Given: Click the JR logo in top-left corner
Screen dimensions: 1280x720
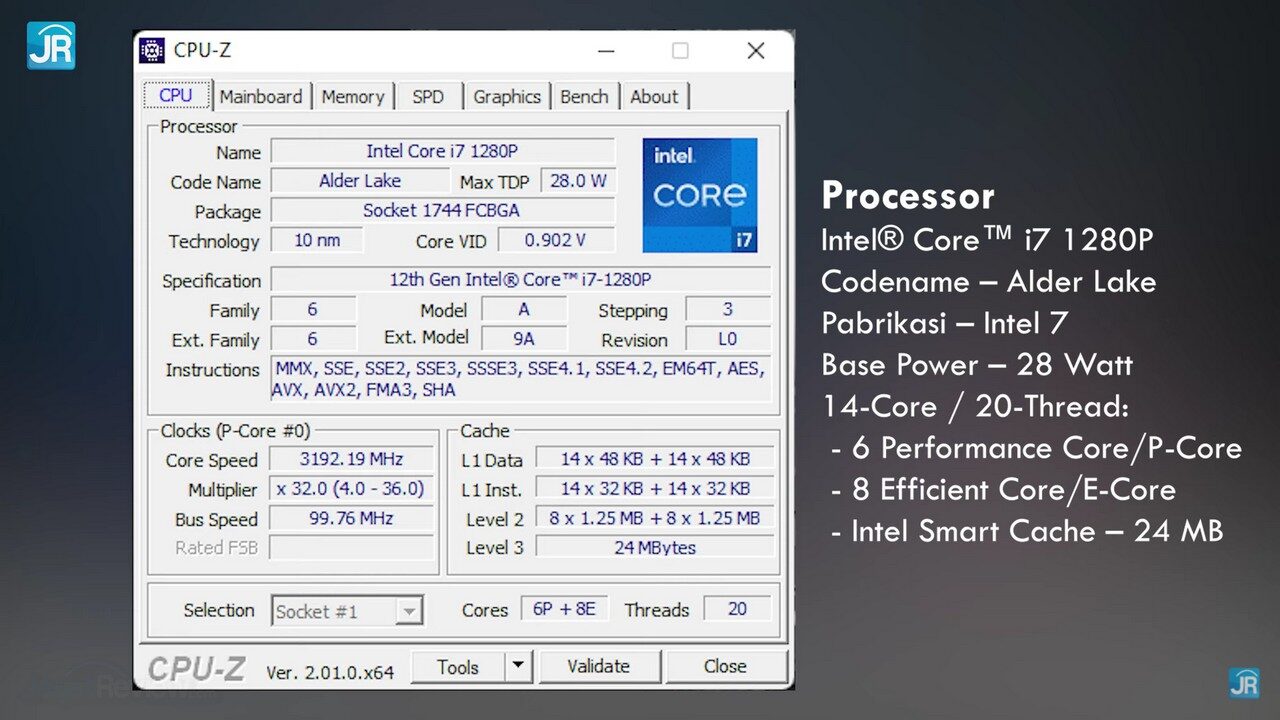Looking at the screenshot, I should click(51, 46).
